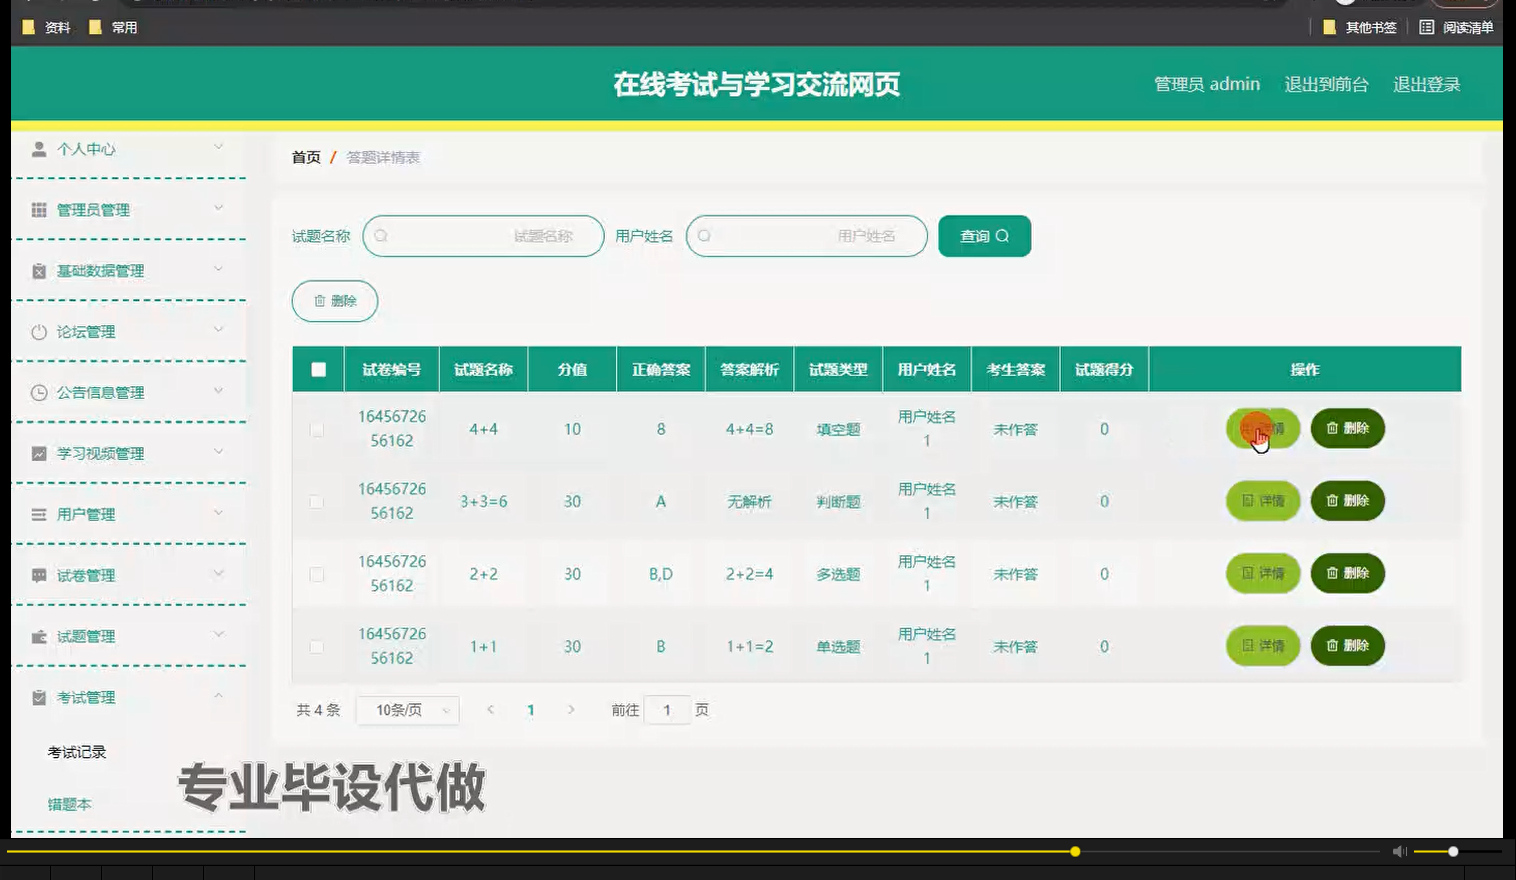Select the 个人中心 person icon in sidebar

click(x=38, y=149)
